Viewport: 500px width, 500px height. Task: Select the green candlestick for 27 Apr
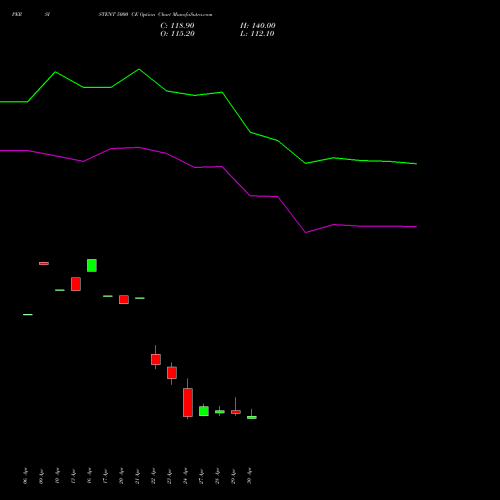click(x=204, y=411)
